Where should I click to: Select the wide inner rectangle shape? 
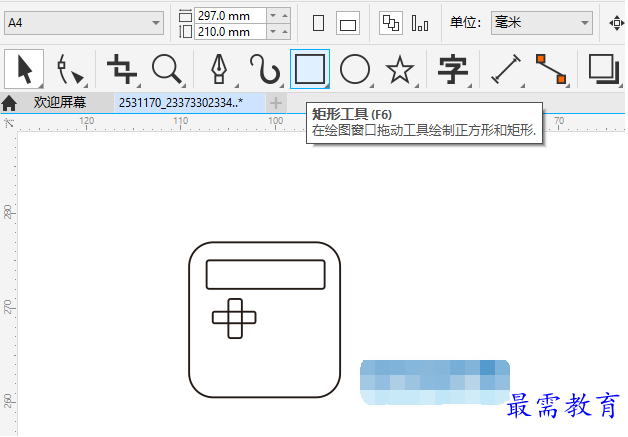[266, 274]
